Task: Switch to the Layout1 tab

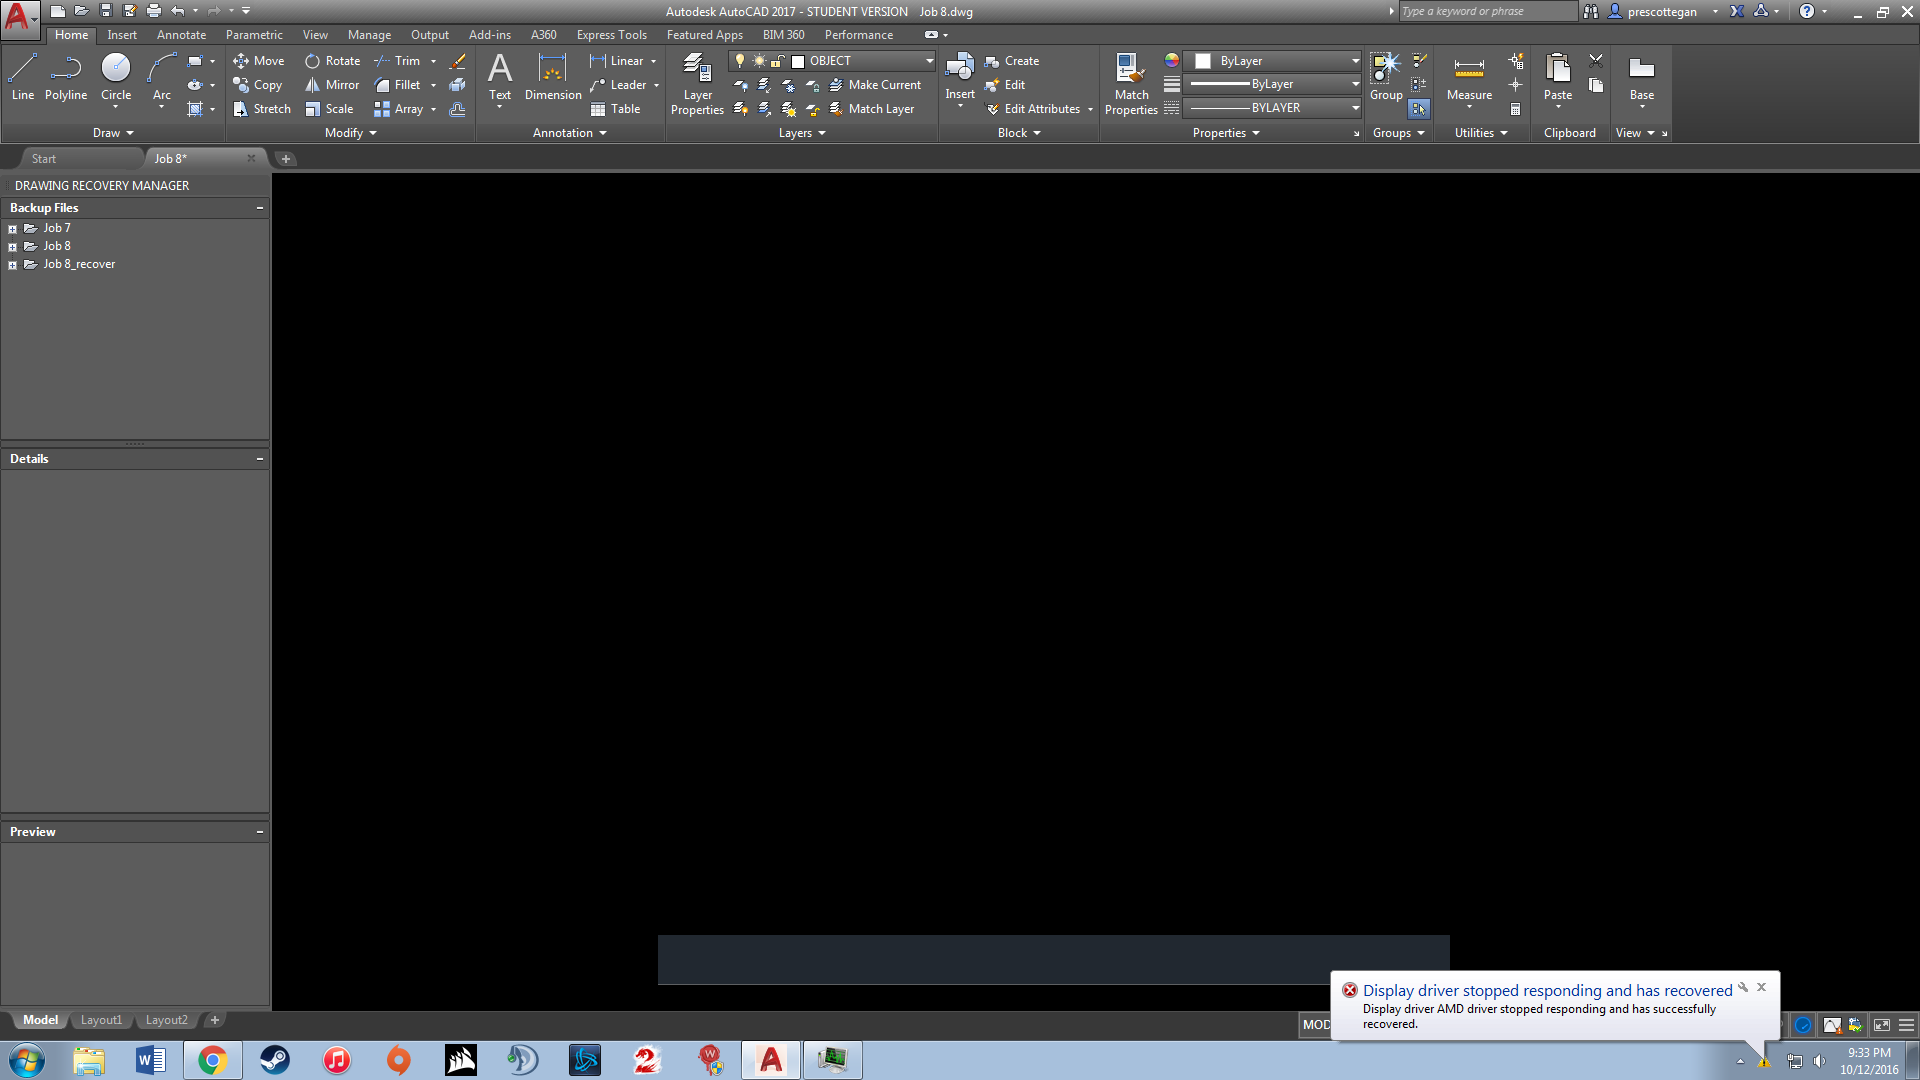Action: click(x=101, y=1020)
